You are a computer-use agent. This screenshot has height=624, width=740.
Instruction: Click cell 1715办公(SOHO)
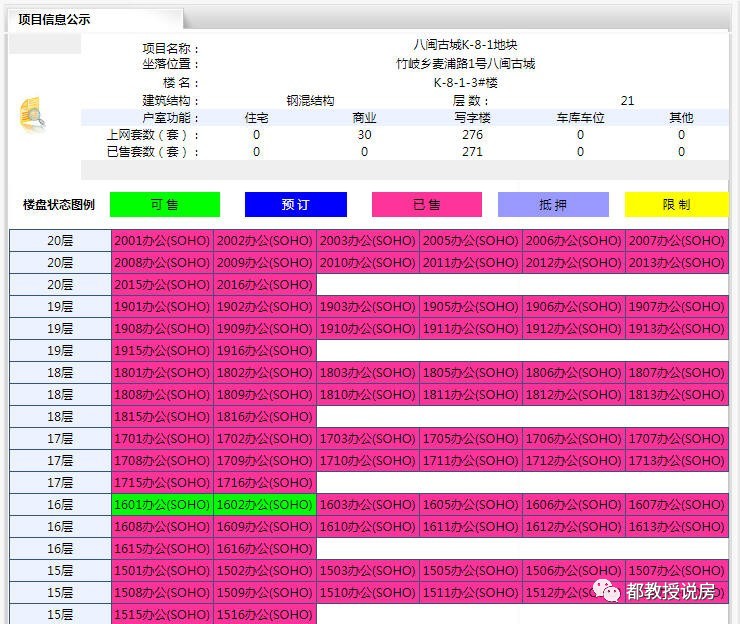click(162, 483)
